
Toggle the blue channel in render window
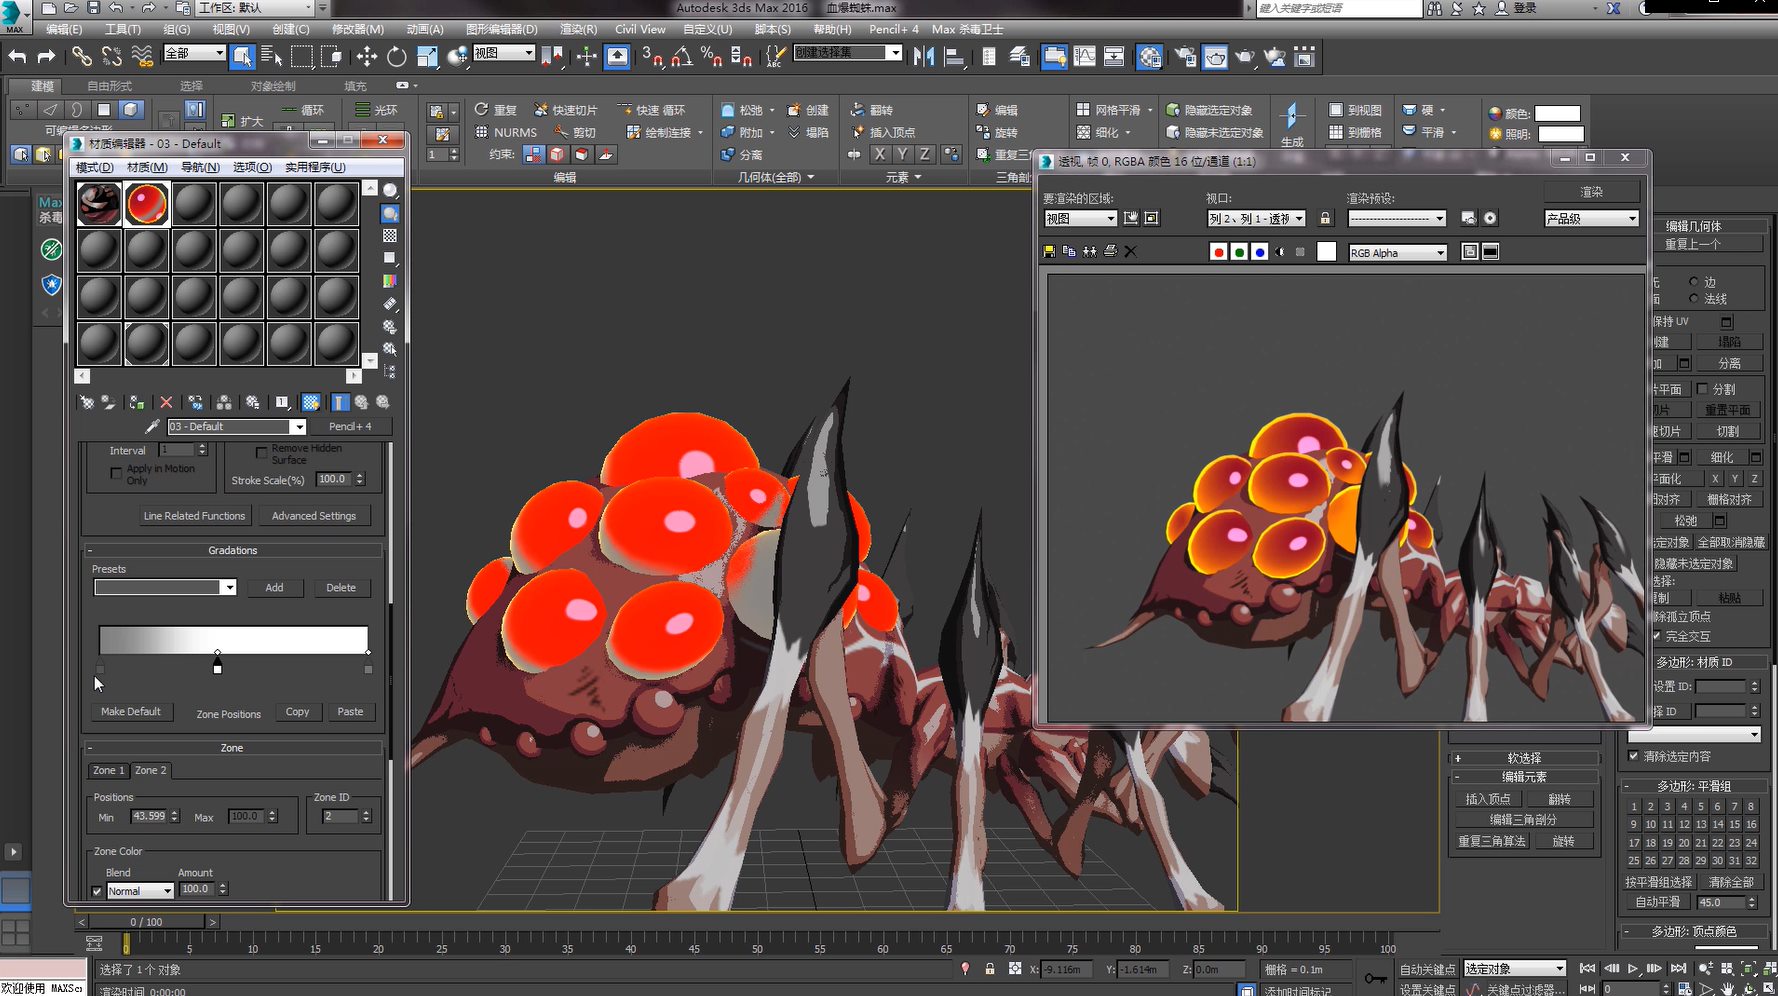pos(1260,252)
